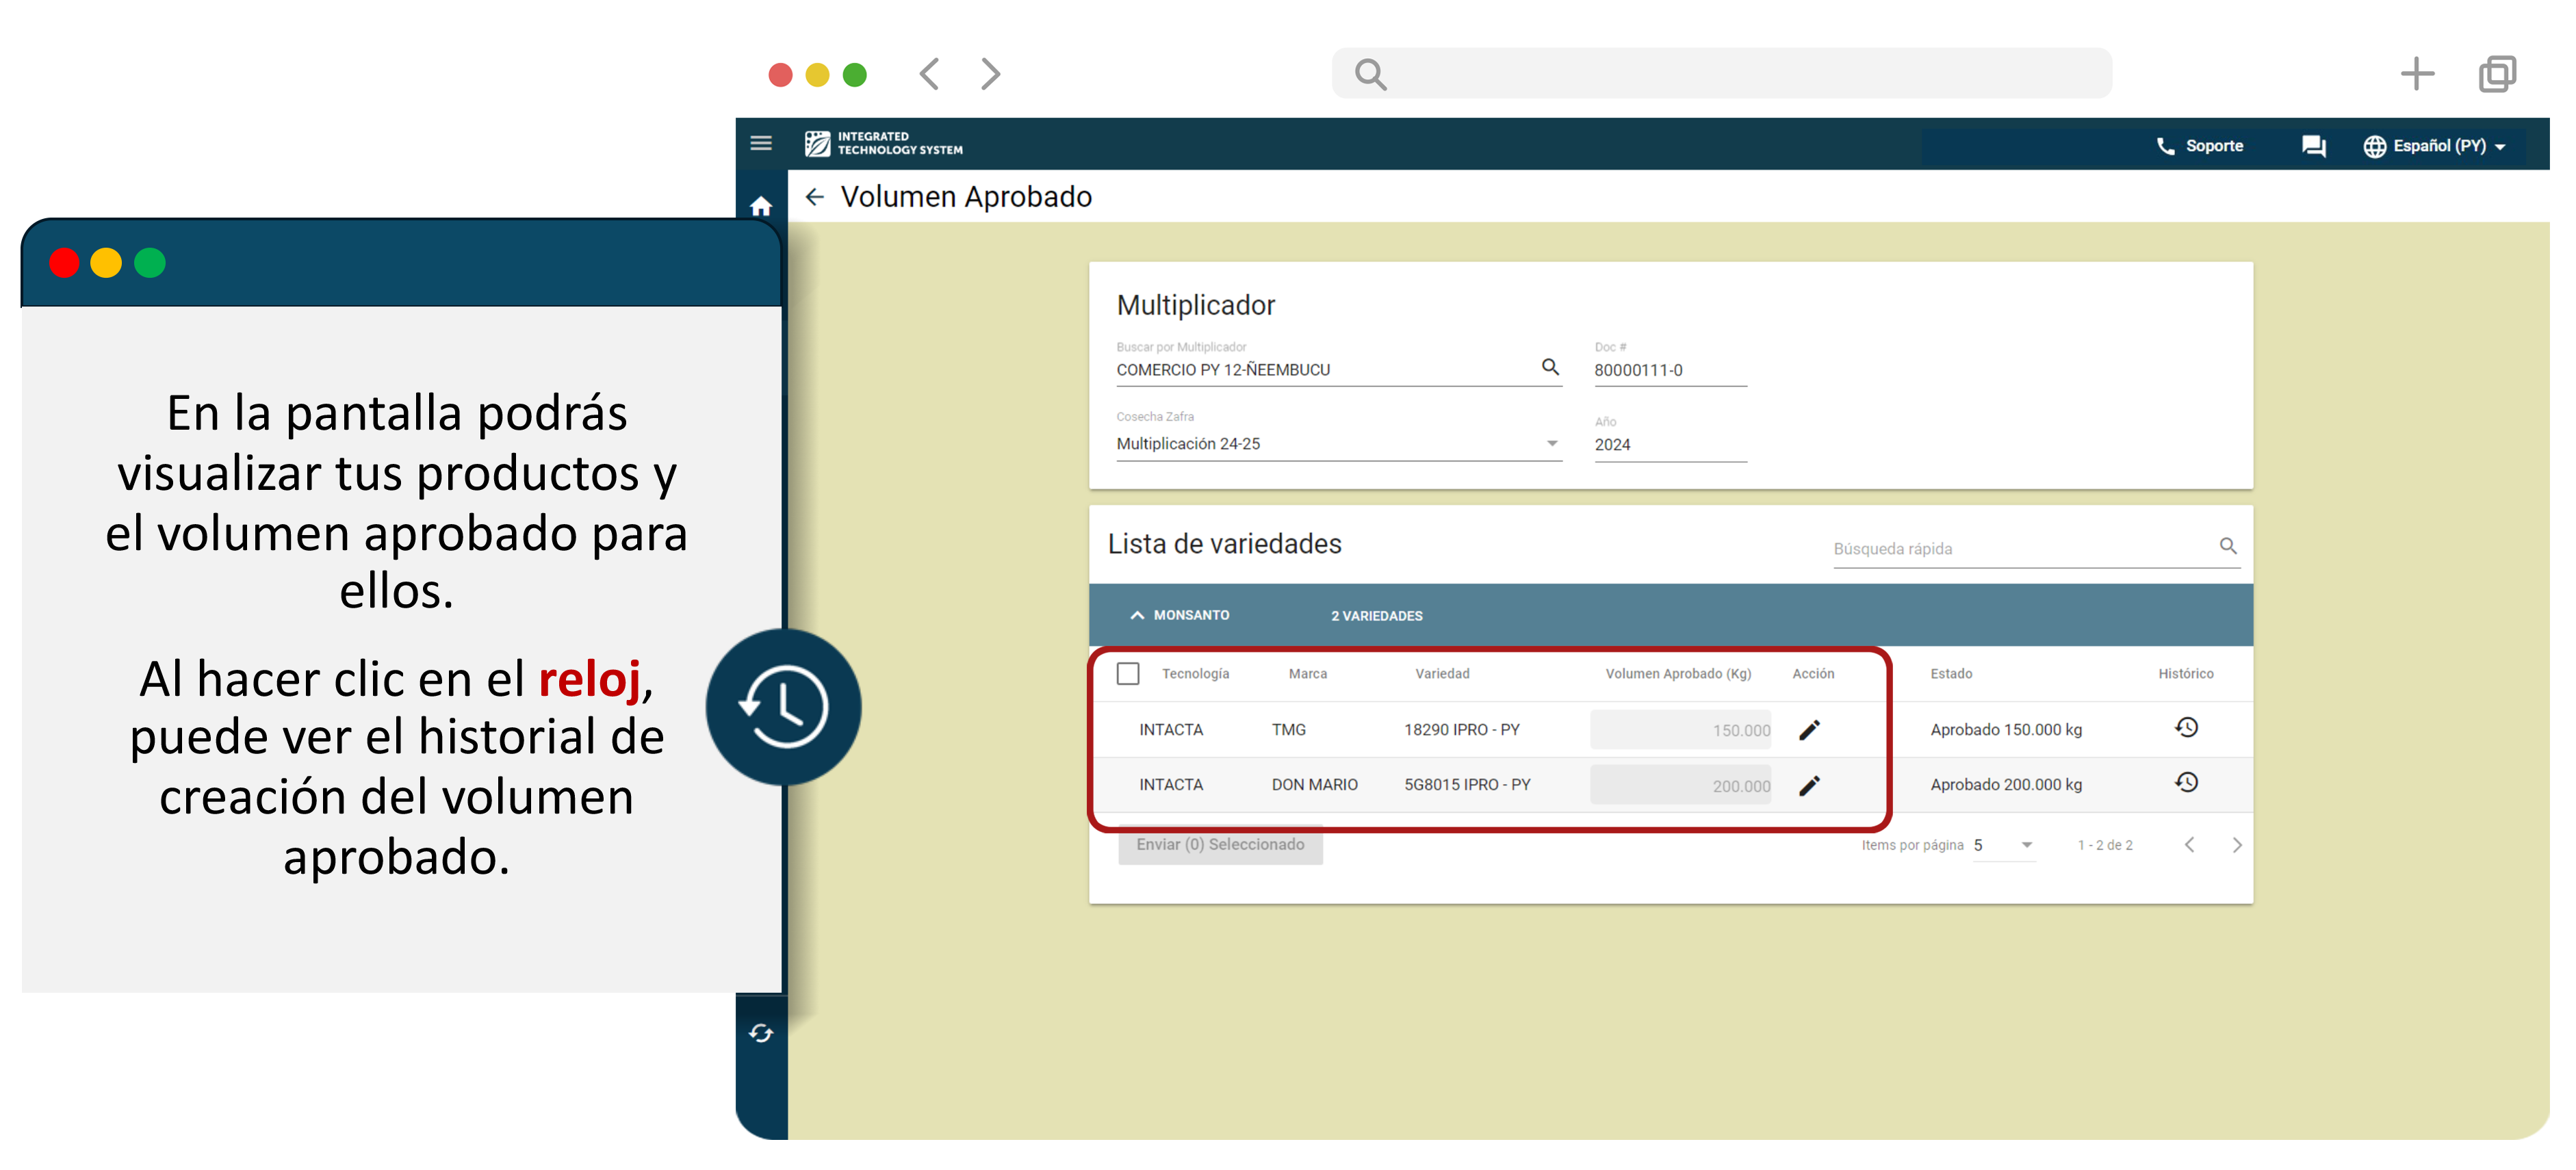Open the hamburger menu icon

pos(760,143)
